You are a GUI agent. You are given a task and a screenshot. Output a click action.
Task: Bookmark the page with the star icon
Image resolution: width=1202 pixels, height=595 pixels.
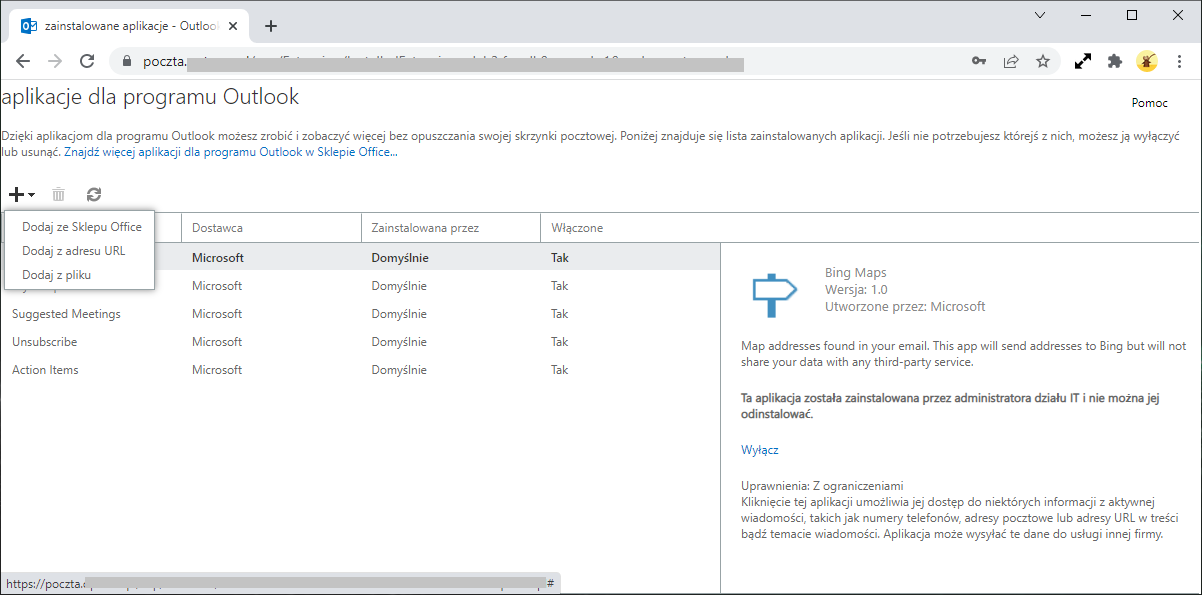point(1043,61)
